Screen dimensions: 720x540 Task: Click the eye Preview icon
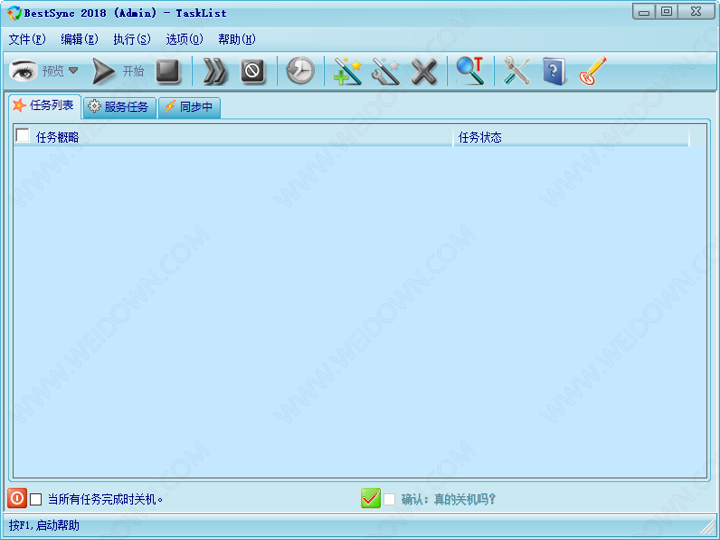(x=23, y=71)
